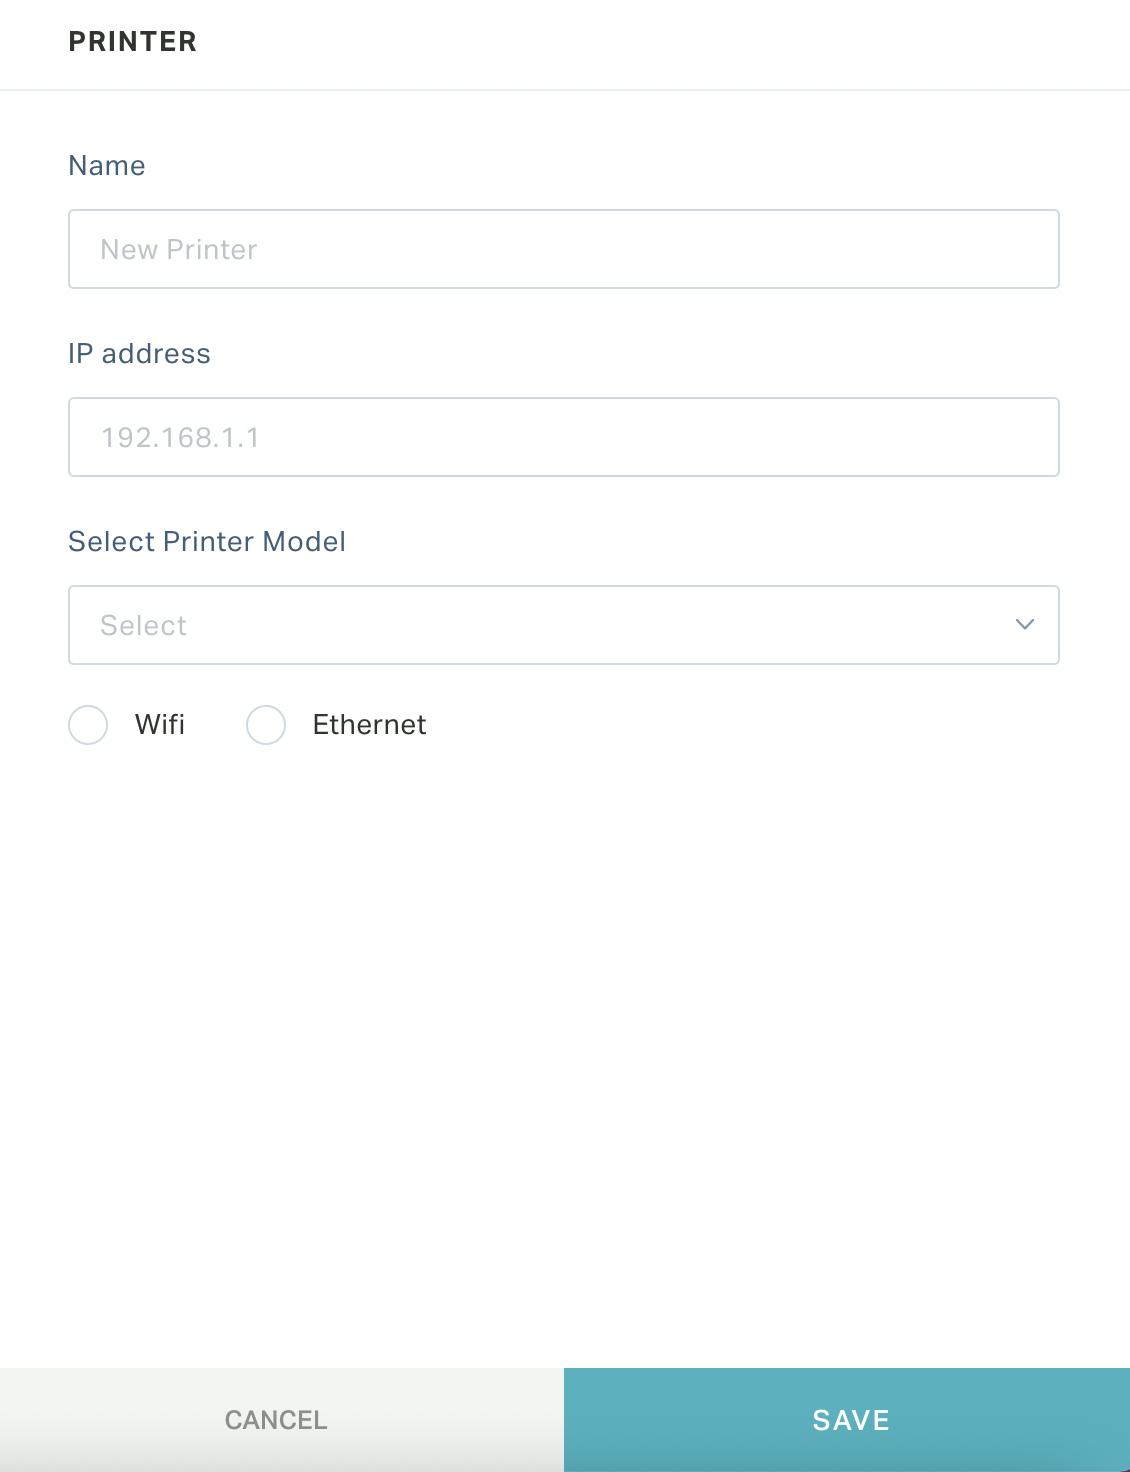Click the Ethernet option label text
Image resolution: width=1130 pixels, height=1472 pixels.
click(369, 724)
